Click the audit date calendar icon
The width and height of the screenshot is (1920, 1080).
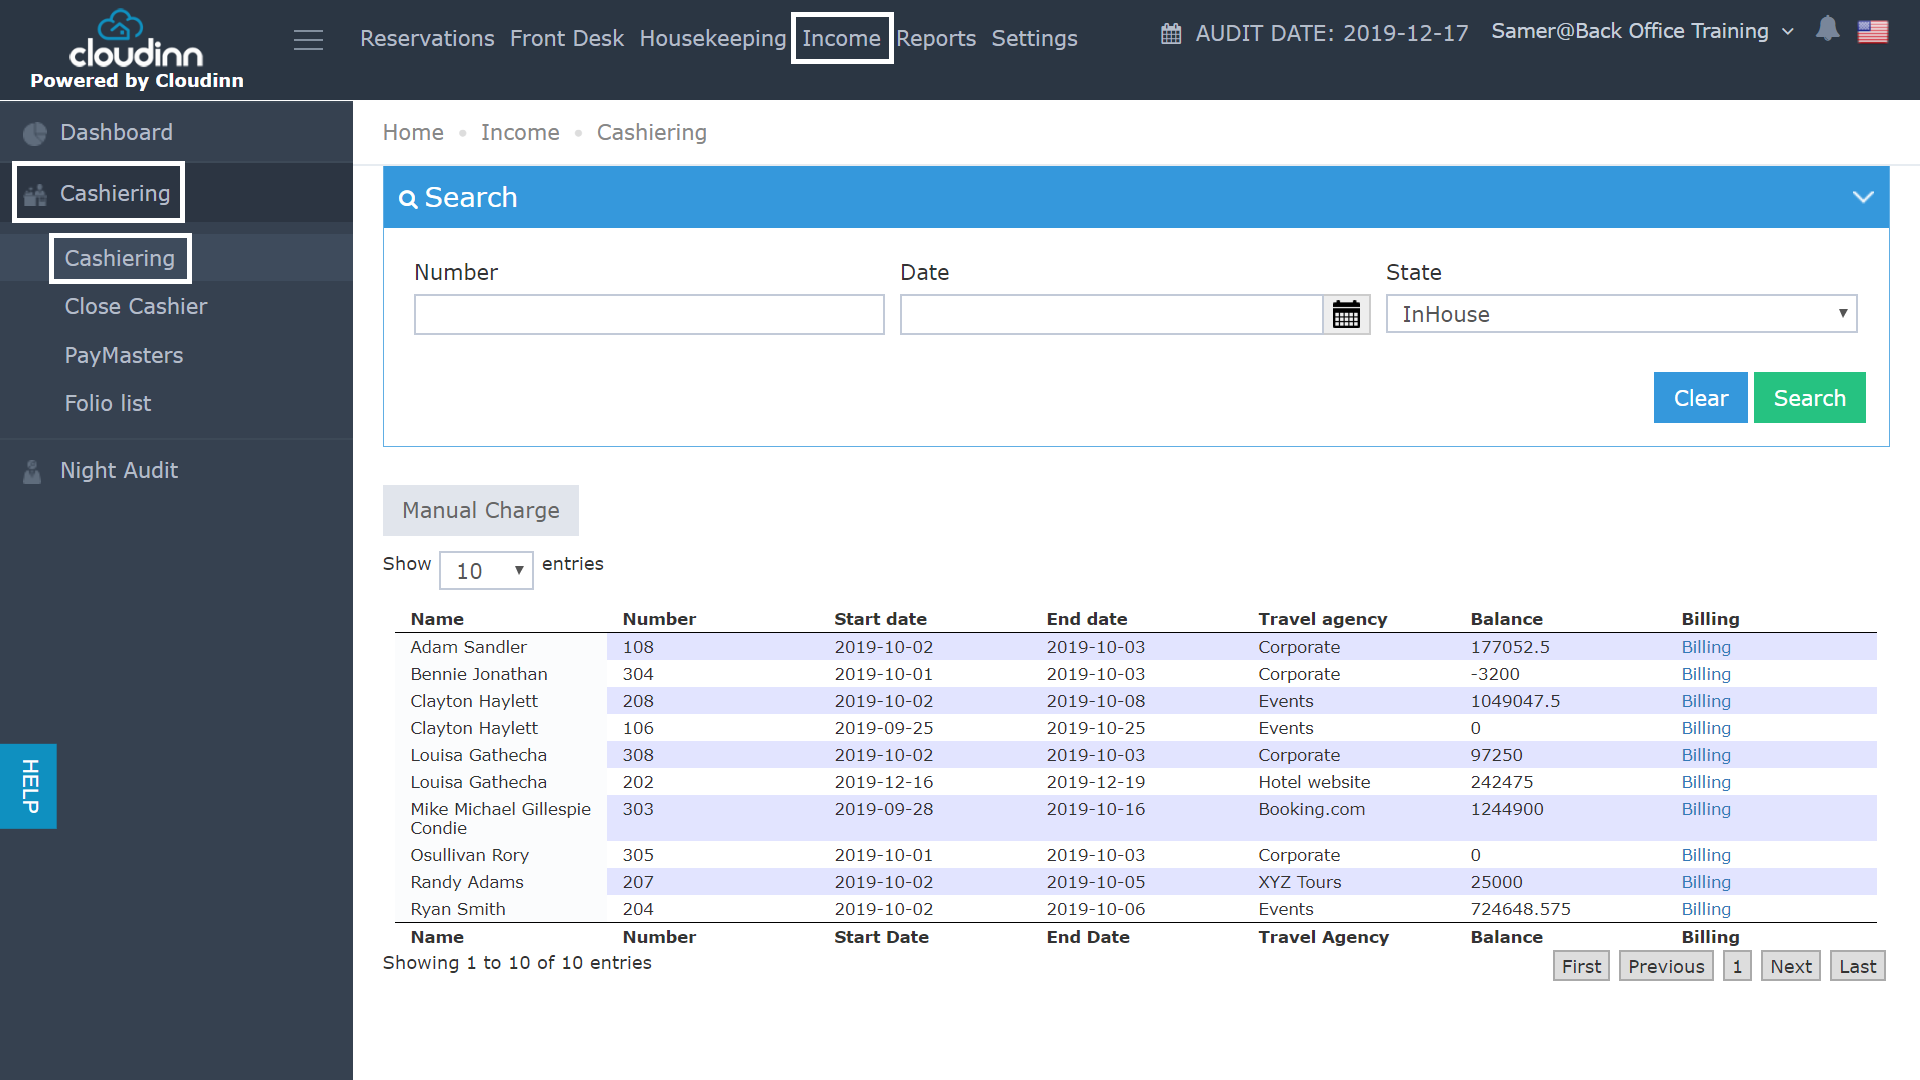(x=1171, y=33)
